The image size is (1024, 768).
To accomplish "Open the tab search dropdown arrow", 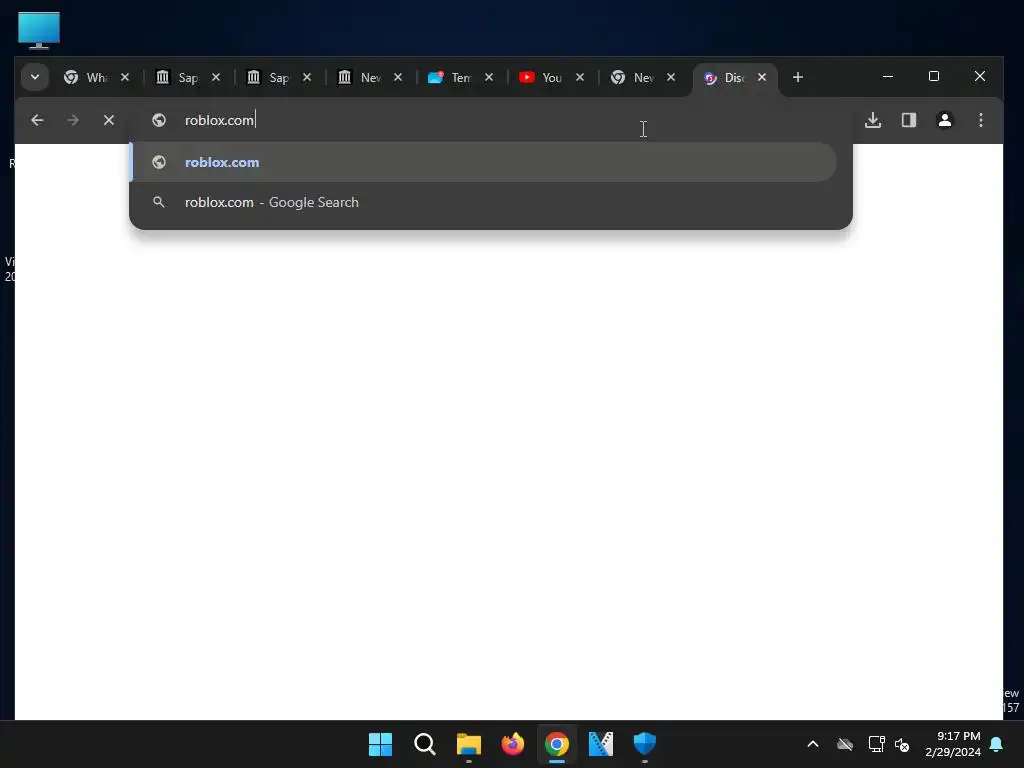I will point(35,77).
